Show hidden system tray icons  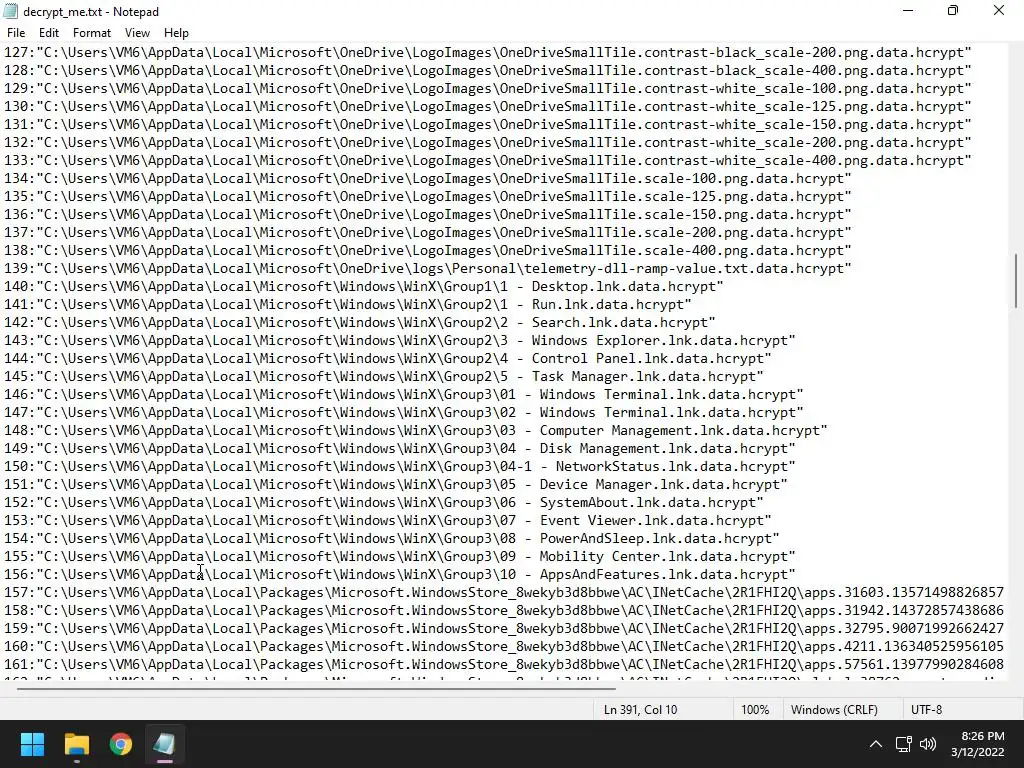click(x=876, y=744)
